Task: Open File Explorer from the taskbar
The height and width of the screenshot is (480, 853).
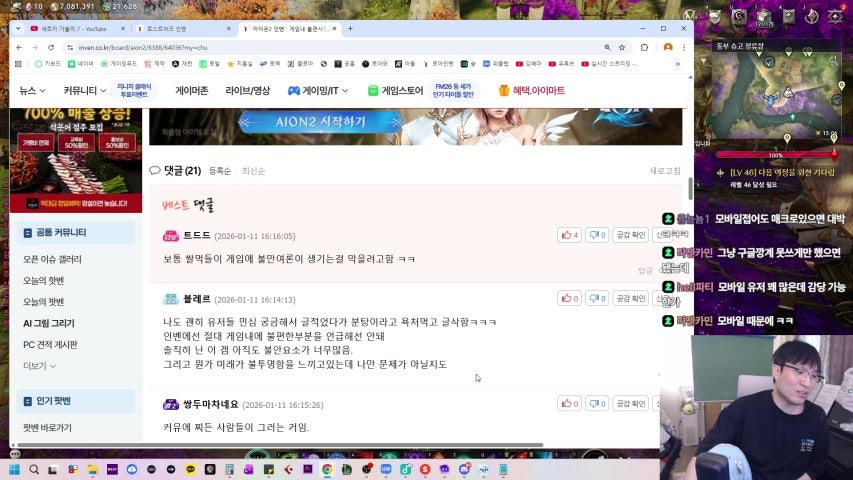Action: (x=92, y=469)
